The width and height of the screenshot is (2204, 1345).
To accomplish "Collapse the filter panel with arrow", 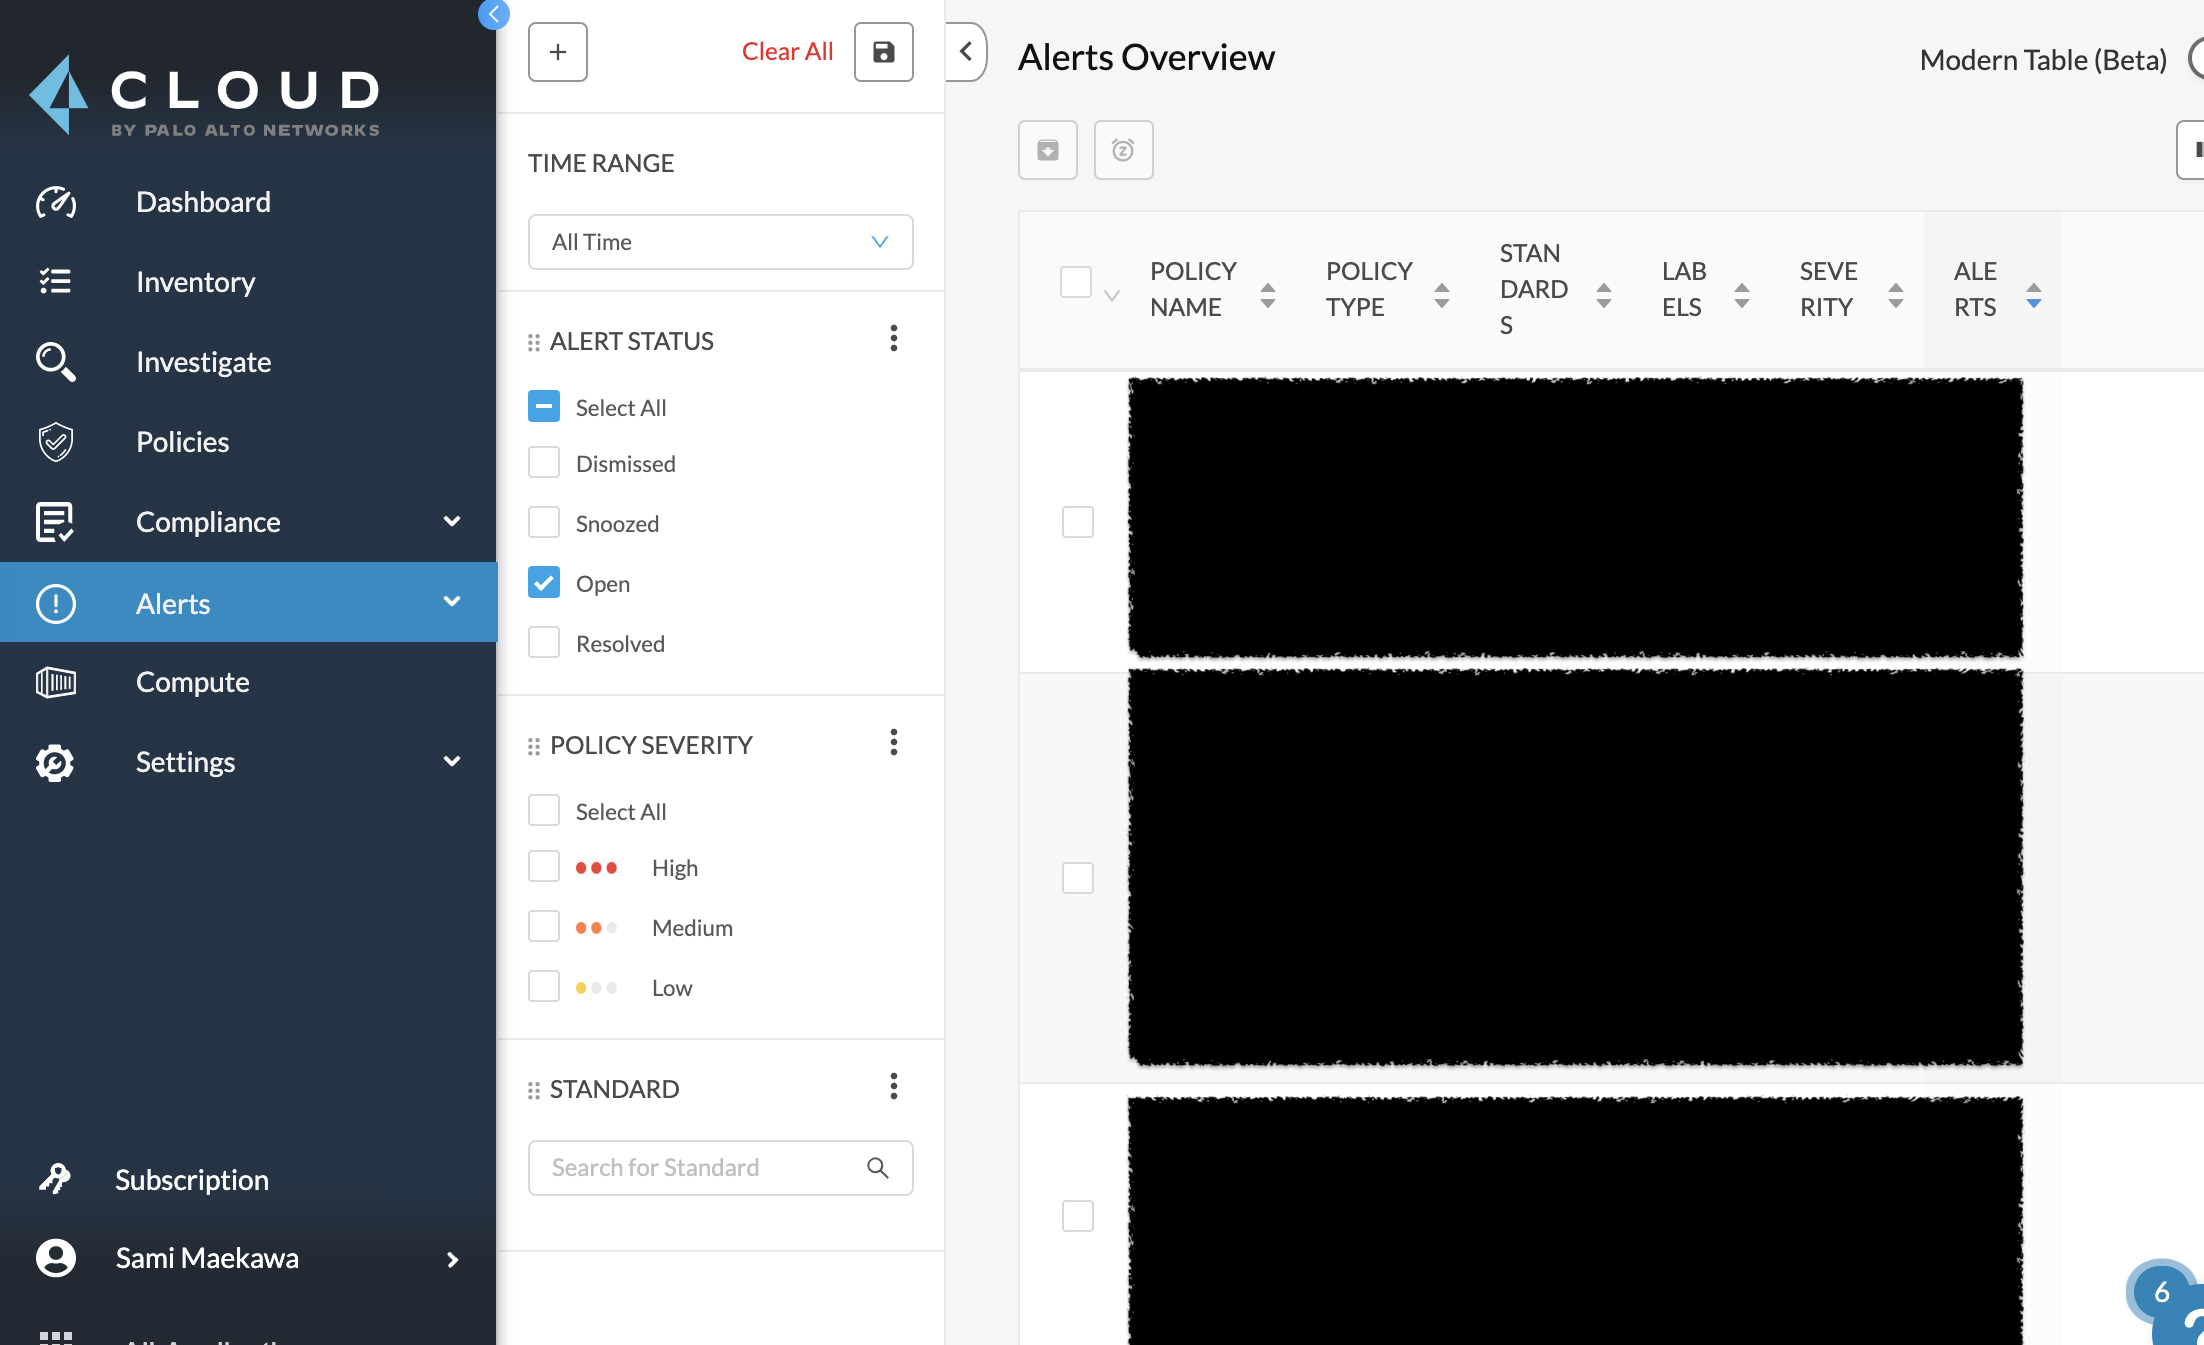I will pyautogui.click(x=965, y=52).
